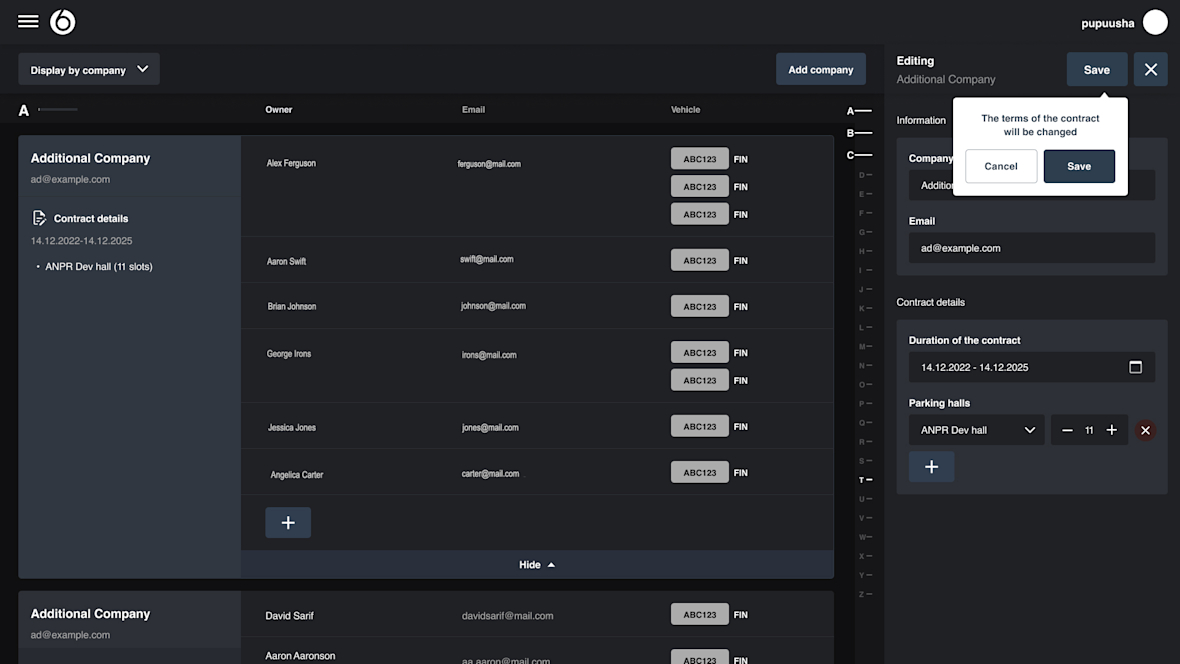Click the Email field showing ad@example.com
Screen dimensions: 1180x664
click(1031, 248)
